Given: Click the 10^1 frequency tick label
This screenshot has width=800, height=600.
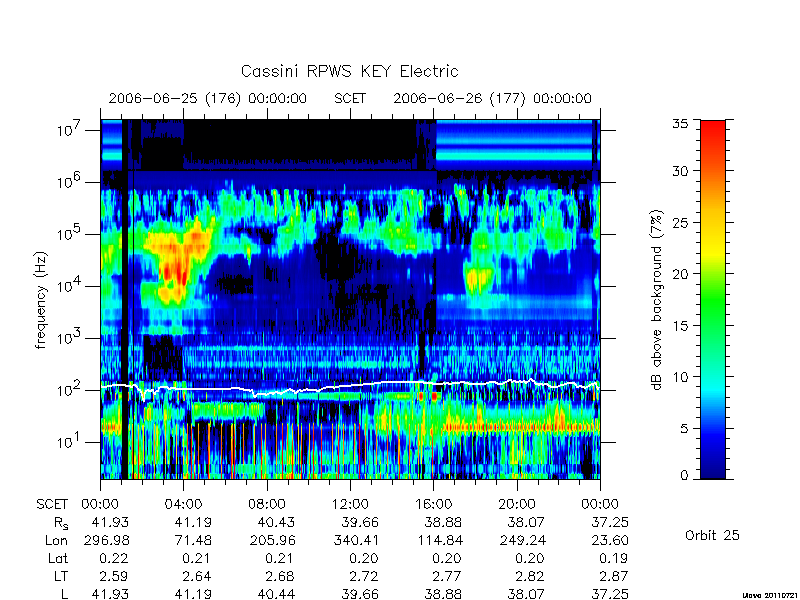Looking at the screenshot, I should [70, 441].
